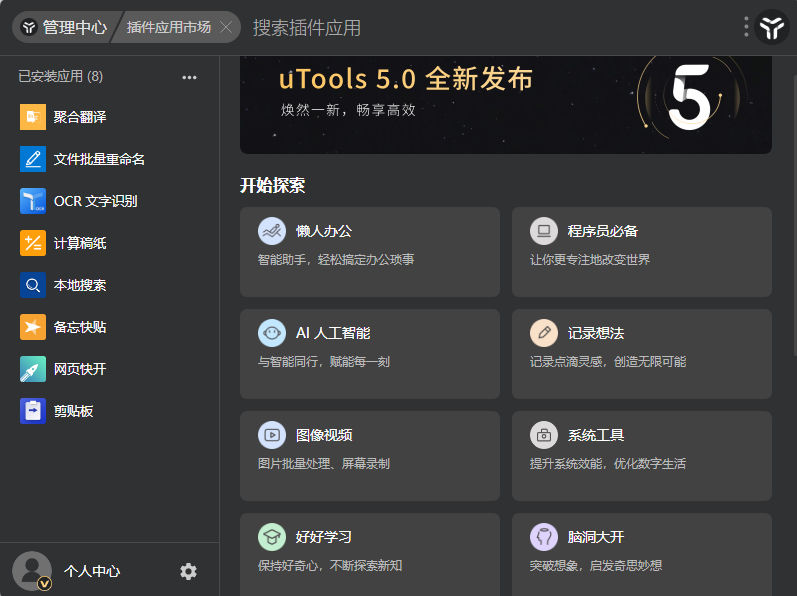Select 聚合翻译 in installed apps
Viewport: 797px width, 596px height.
pyautogui.click(x=109, y=117)
